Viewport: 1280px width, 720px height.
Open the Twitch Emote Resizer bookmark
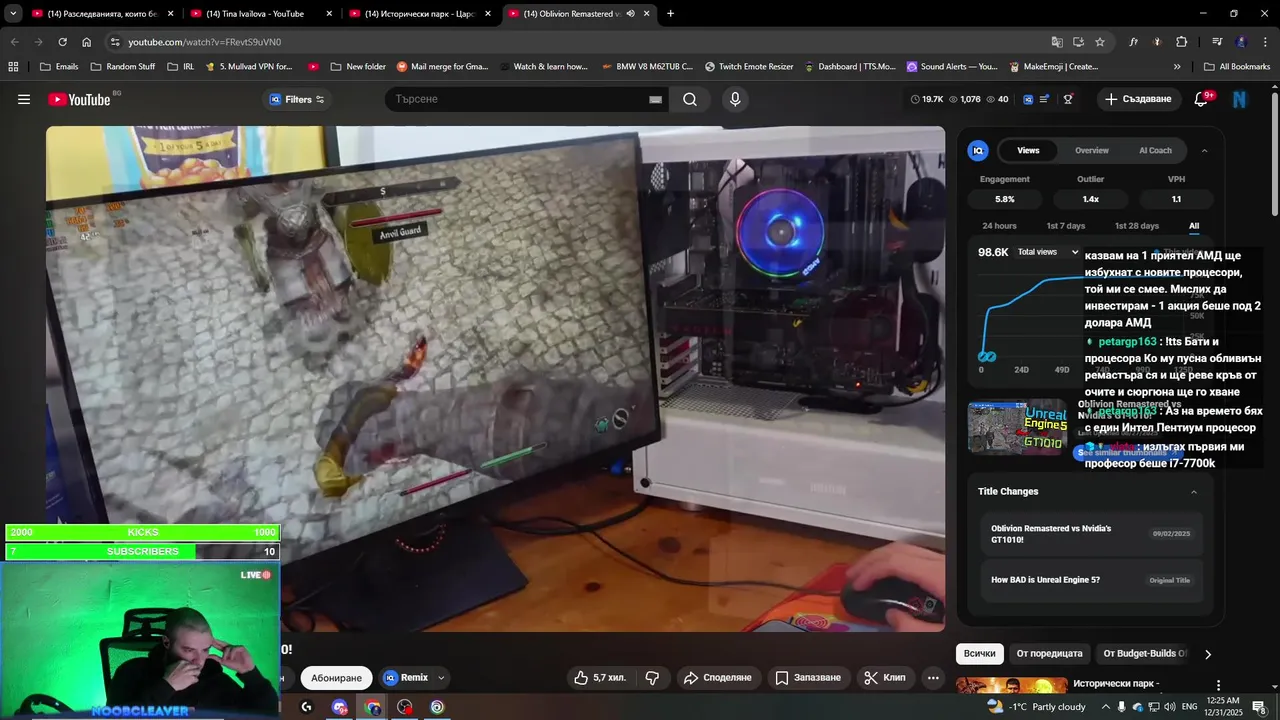click(749, 67)
